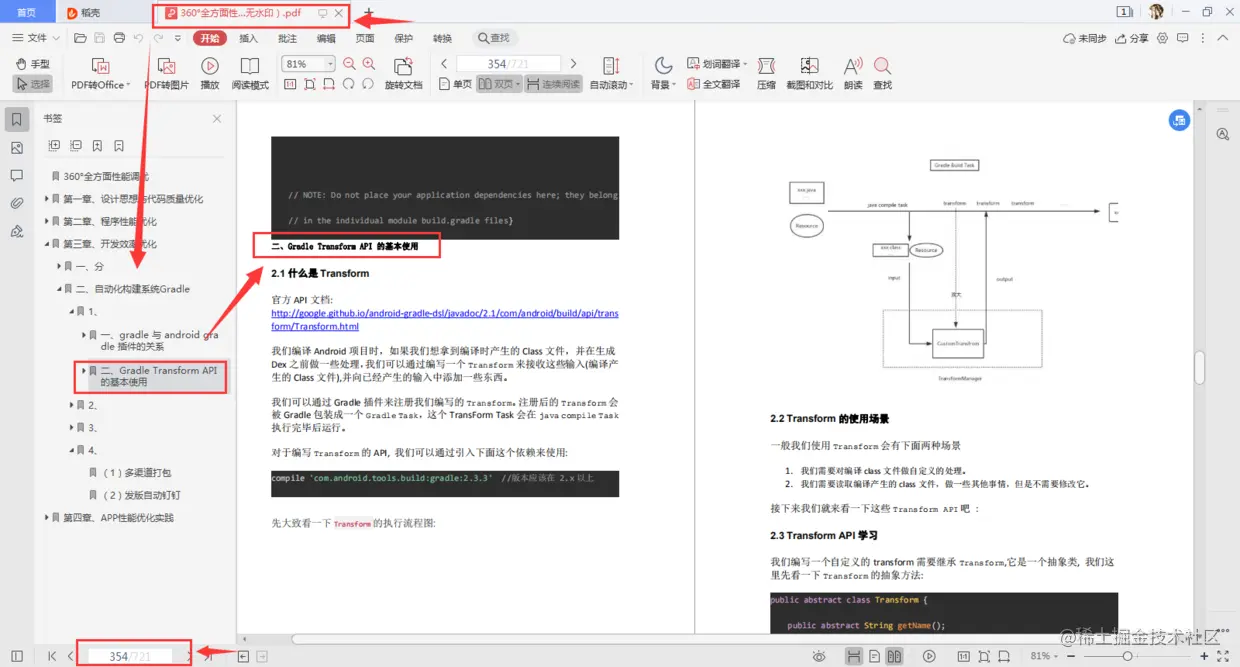Screen dimensions: 1240x667
Task: Go to previous page arrow in toolbar
Action: click(444, 64)
